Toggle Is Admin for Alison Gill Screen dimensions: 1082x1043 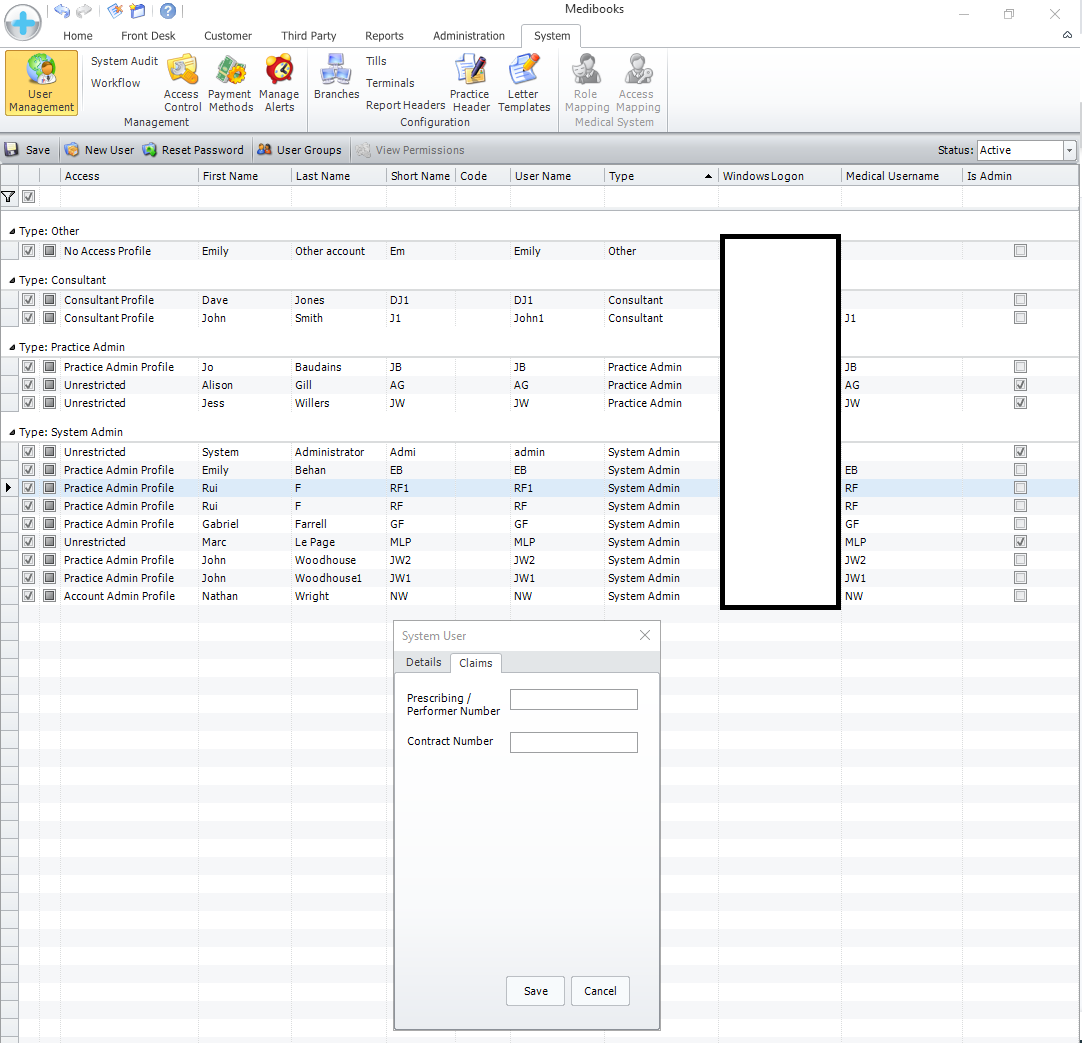[1020, 385]
